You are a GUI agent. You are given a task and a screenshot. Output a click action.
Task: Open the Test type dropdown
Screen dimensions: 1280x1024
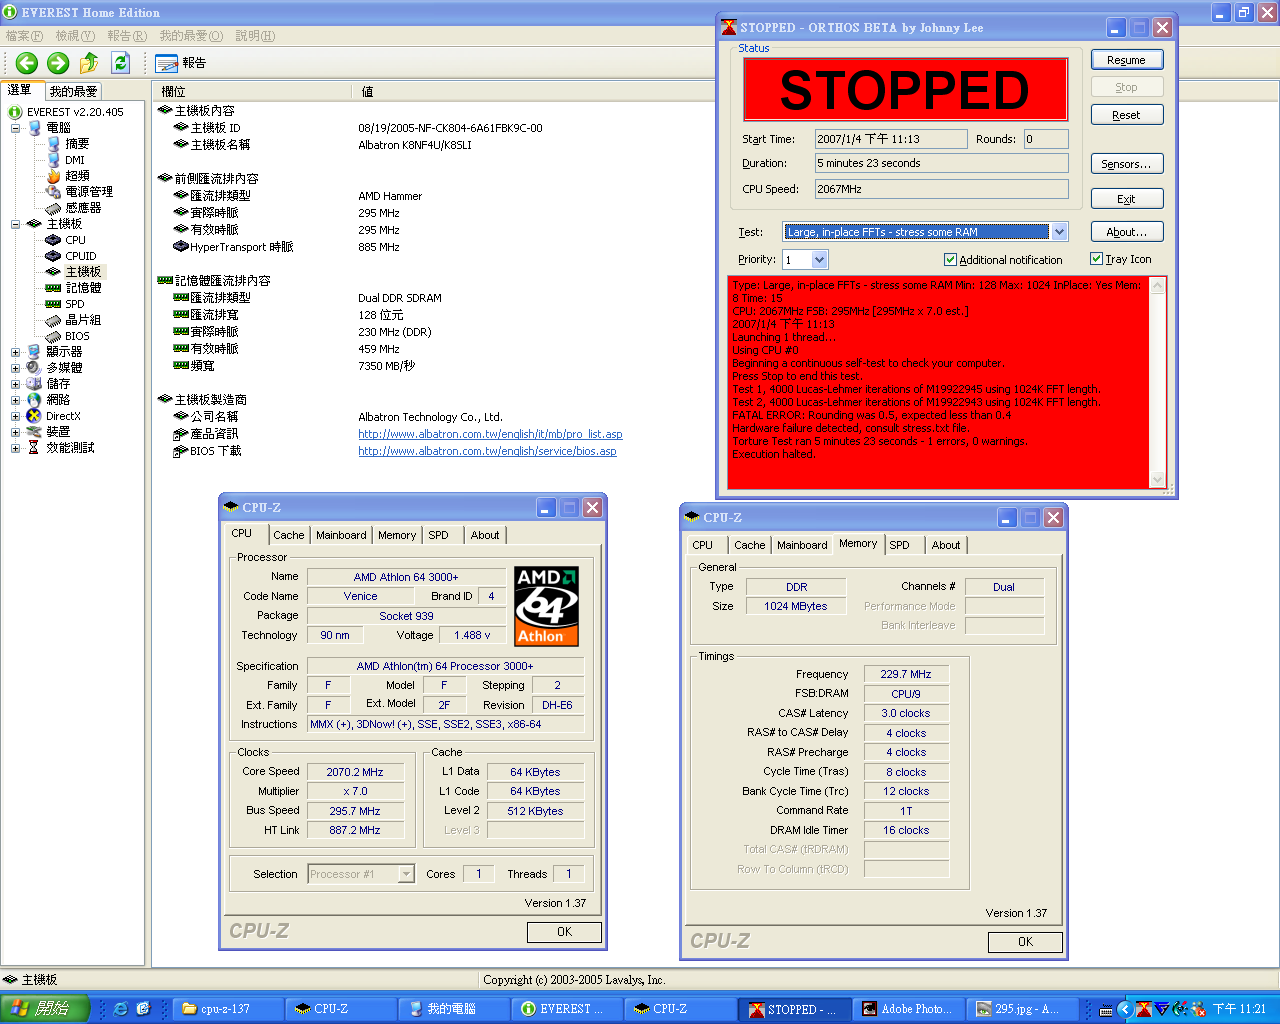pyautogui.click(x=1060, y=232)
